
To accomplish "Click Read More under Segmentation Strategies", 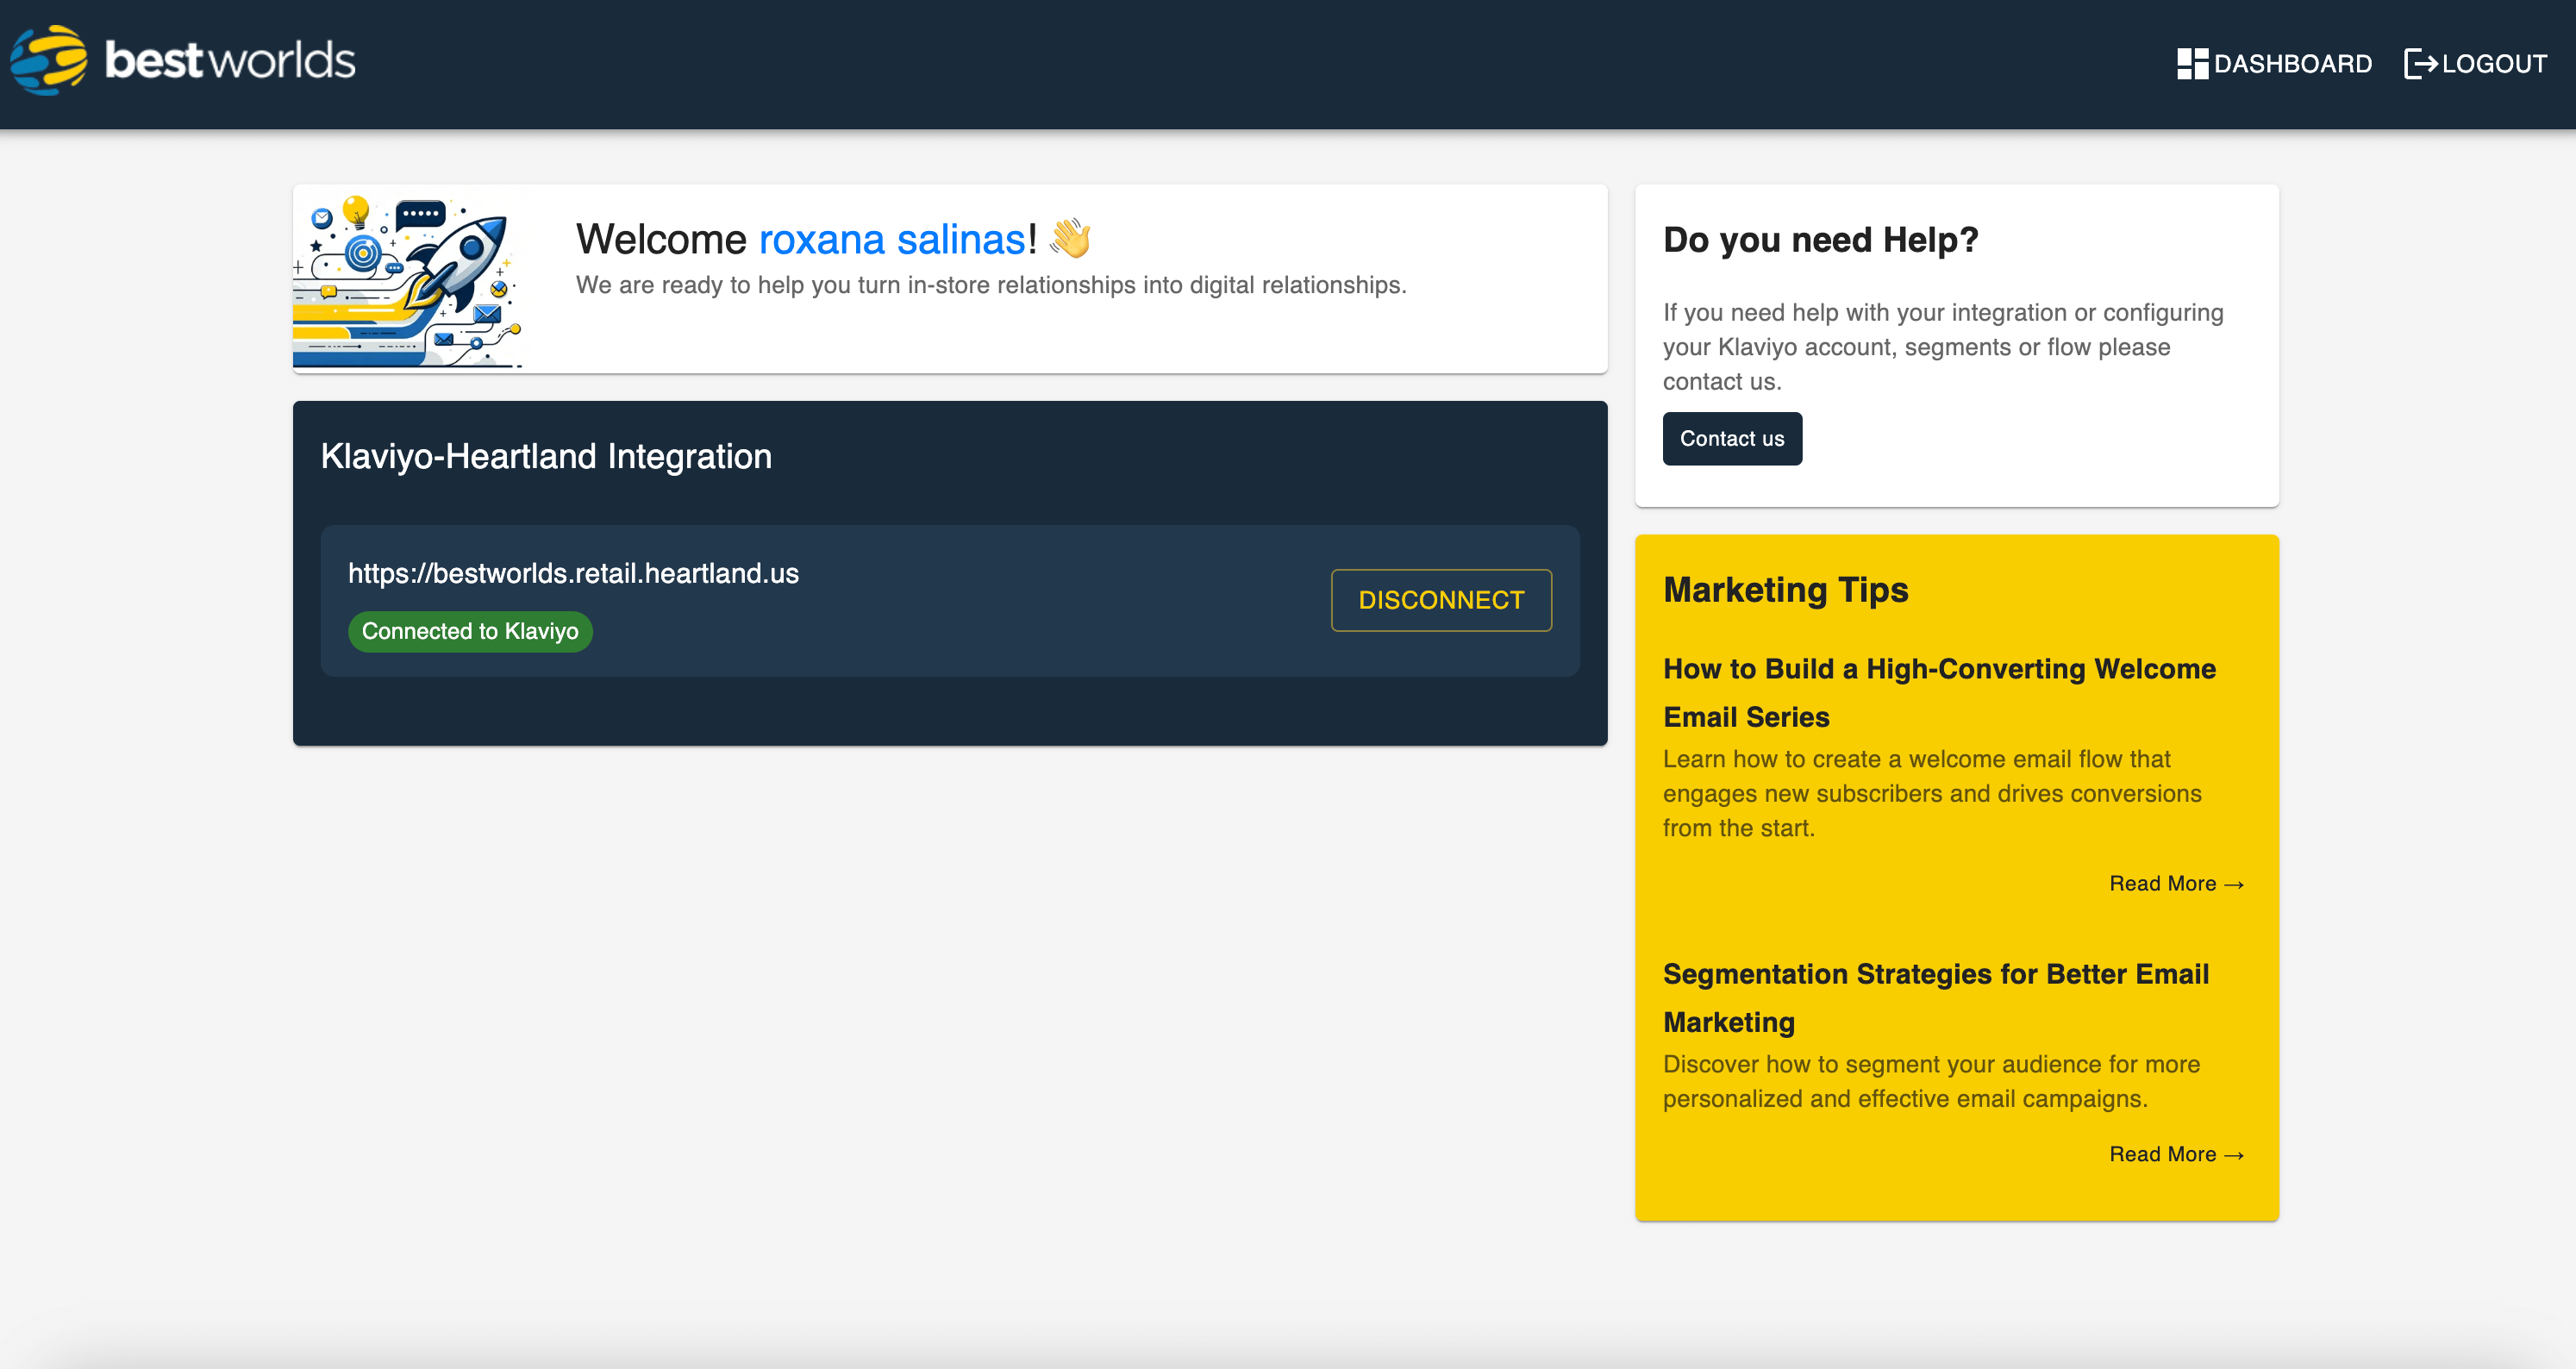I will [x=2176, y=1155].
